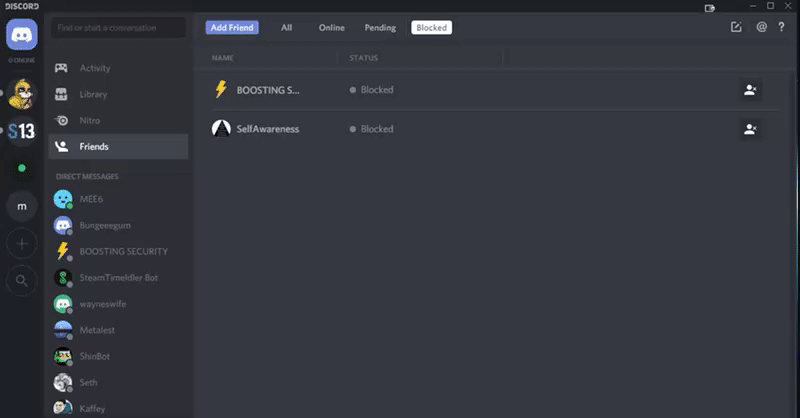
Task: Open SteamTimeIdler Bot direct message
Action: coord(118,278)
